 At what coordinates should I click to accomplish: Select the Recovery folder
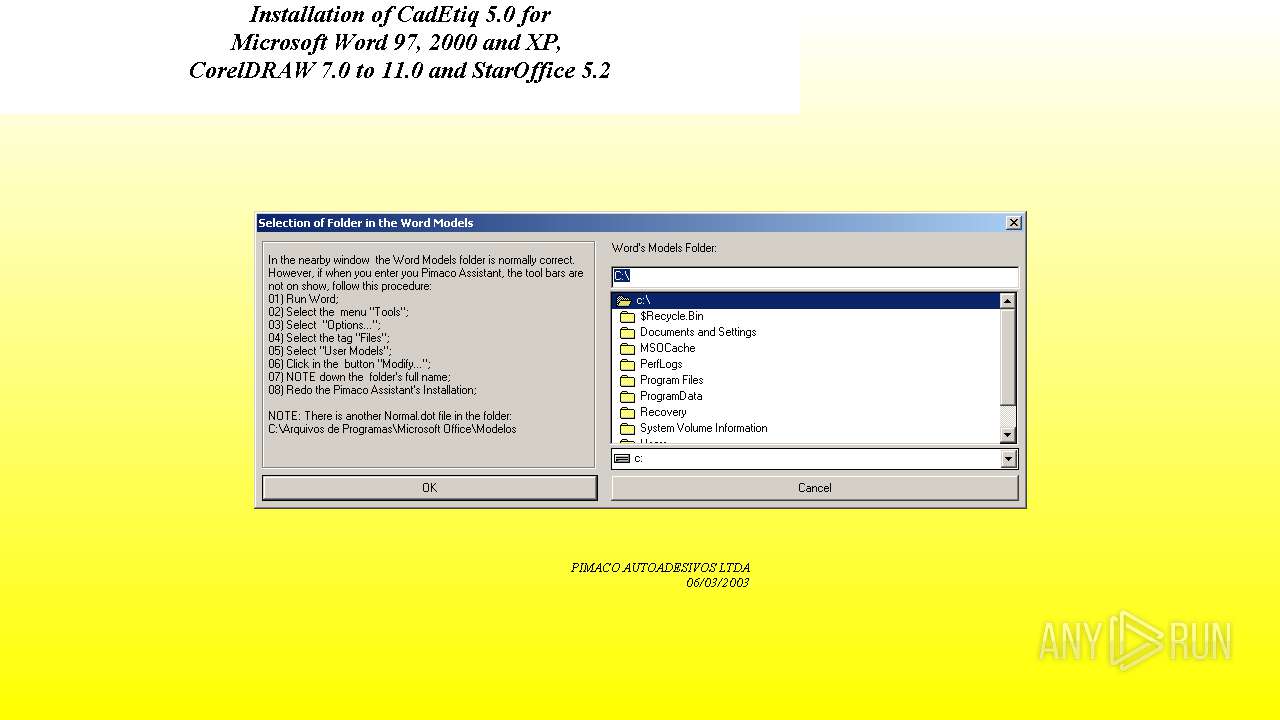pyautogui.click(x=806, y=412)
